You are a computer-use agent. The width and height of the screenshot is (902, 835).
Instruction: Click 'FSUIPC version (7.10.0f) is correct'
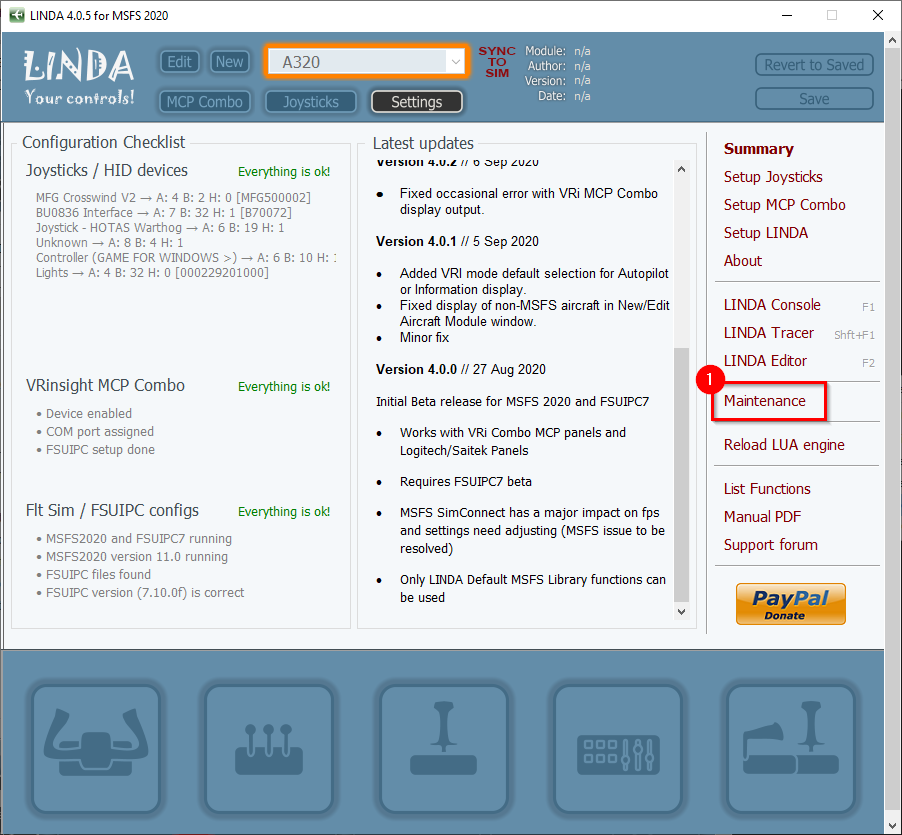click(x=140, y=592)
